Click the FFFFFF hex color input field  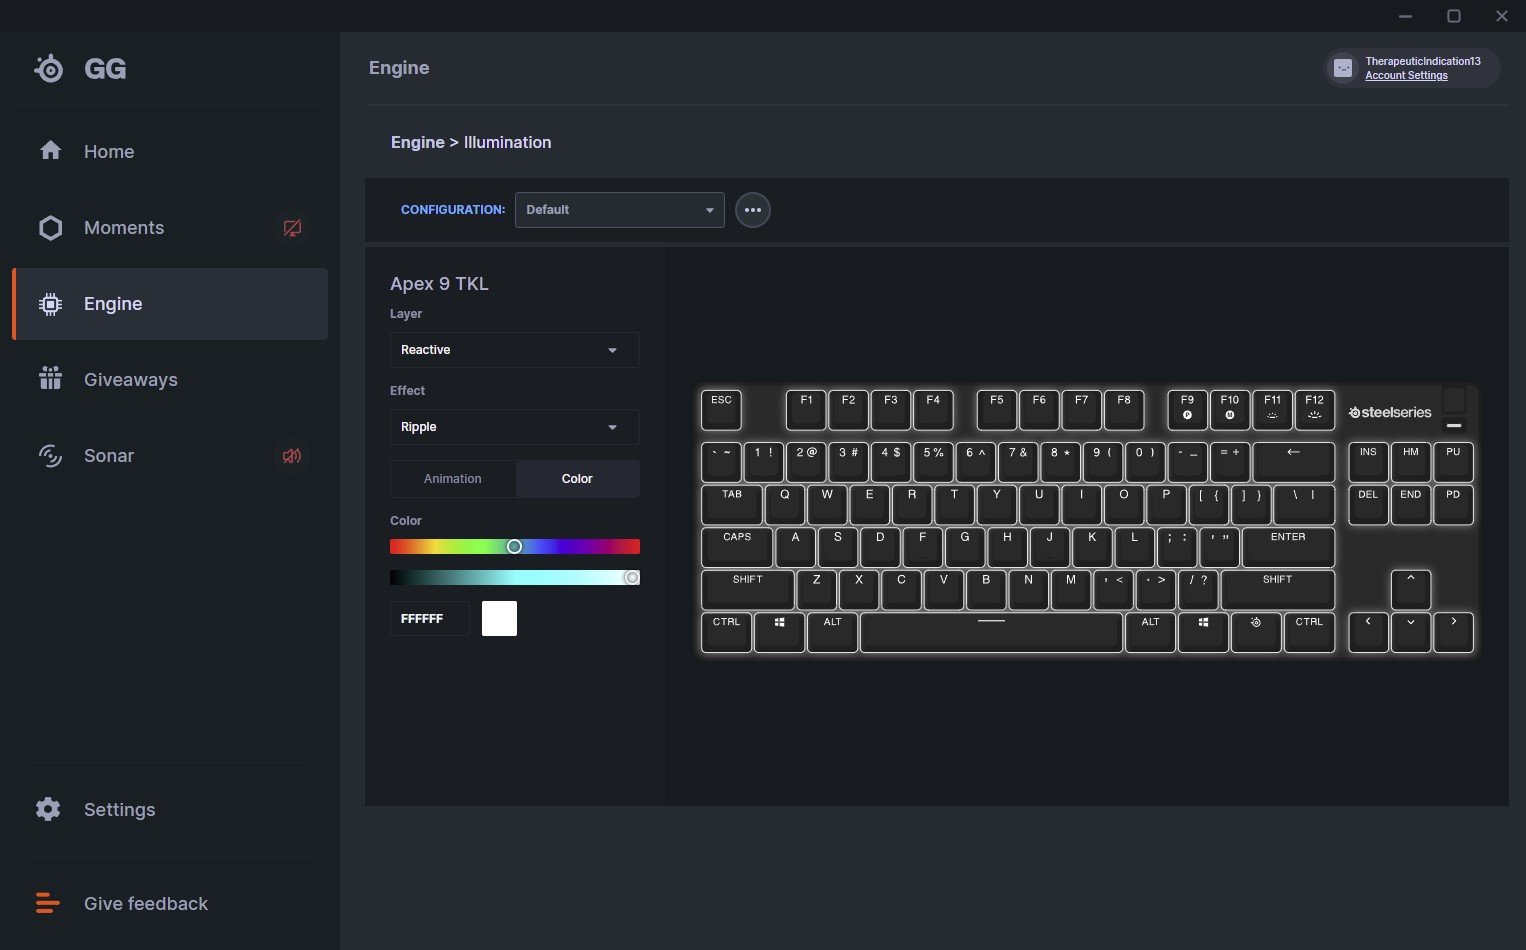tap(429, 619)
